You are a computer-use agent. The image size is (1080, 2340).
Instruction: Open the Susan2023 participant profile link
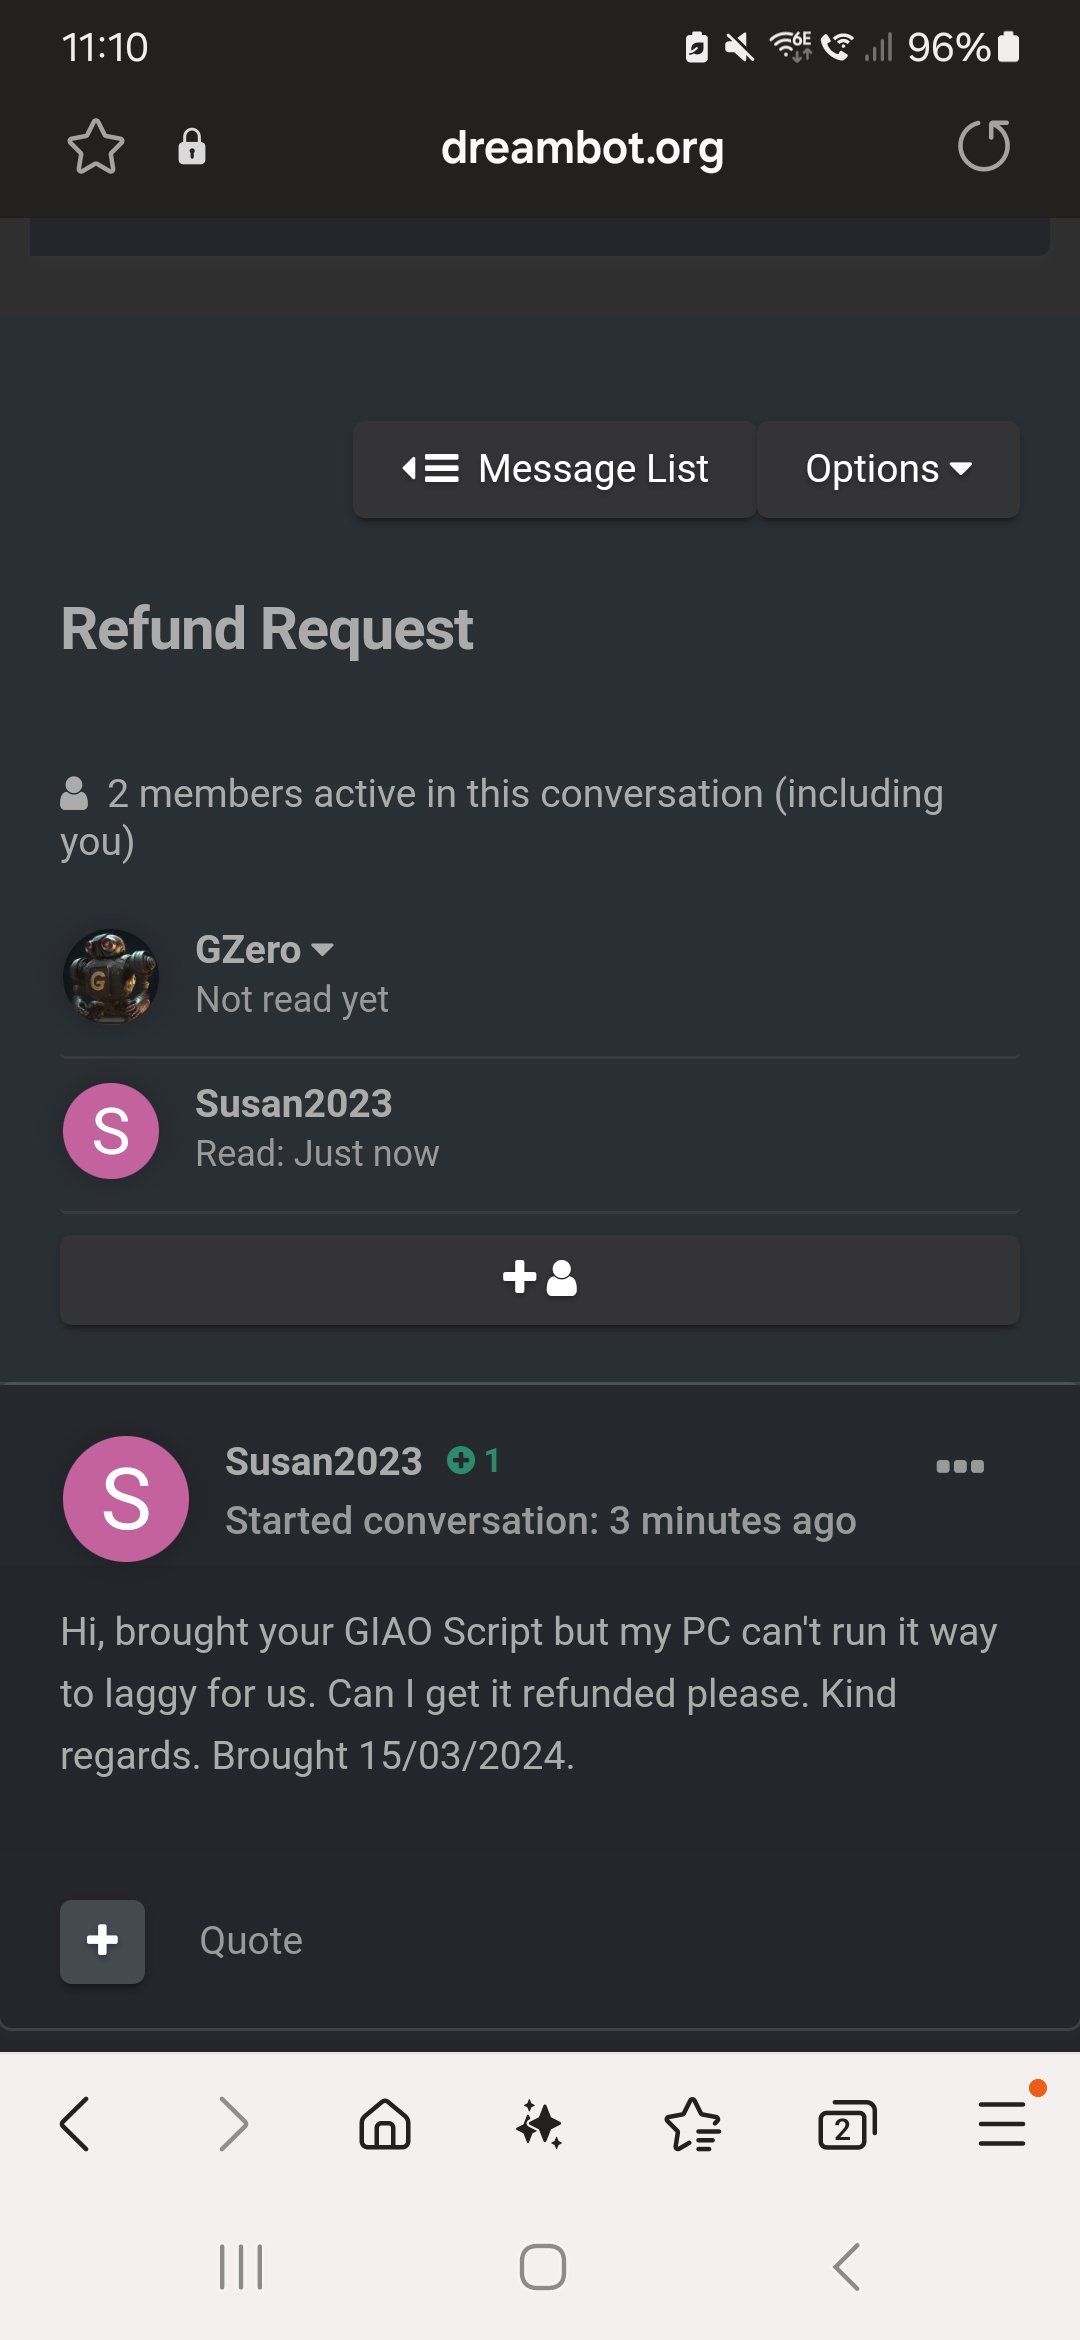[294, 1104]
